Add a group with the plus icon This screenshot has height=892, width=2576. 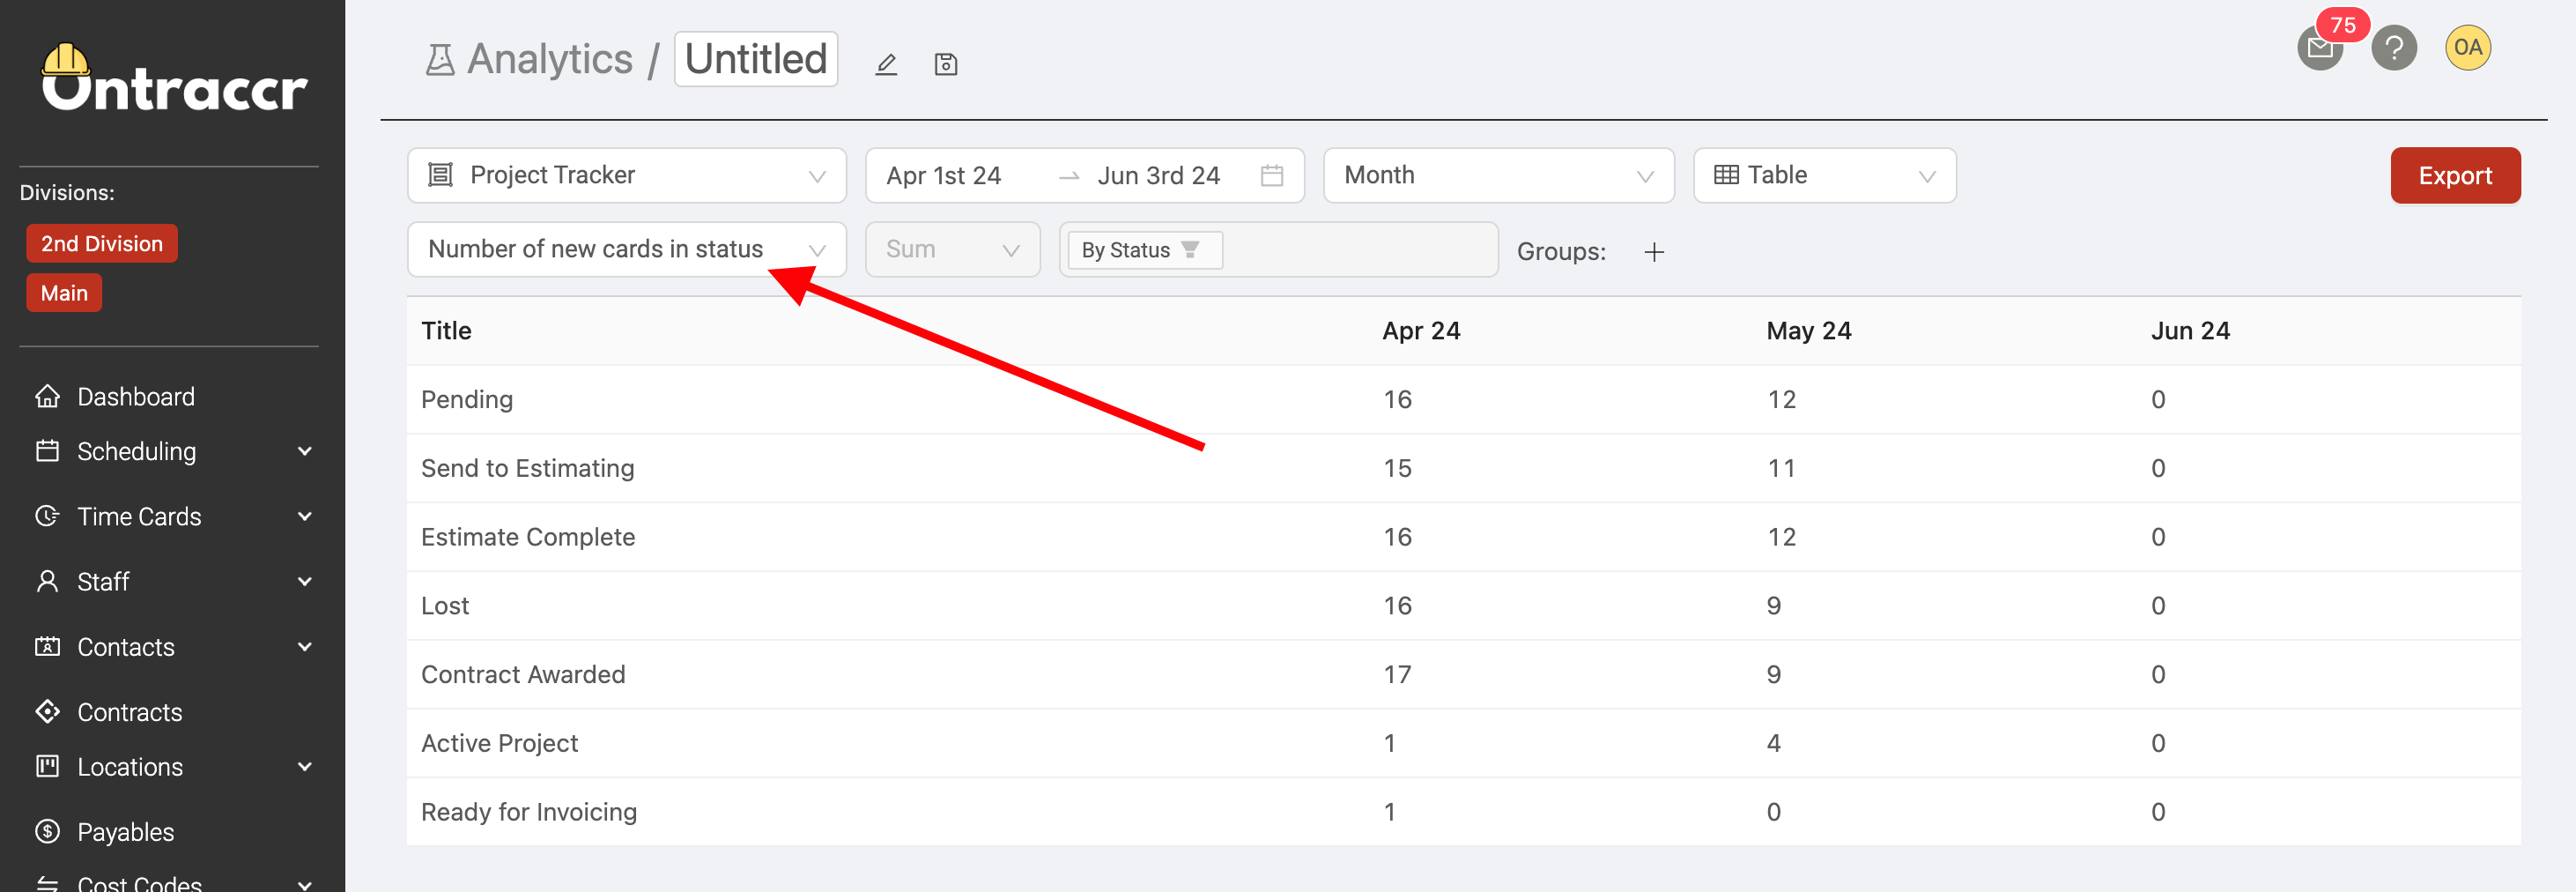point(1654,252)
